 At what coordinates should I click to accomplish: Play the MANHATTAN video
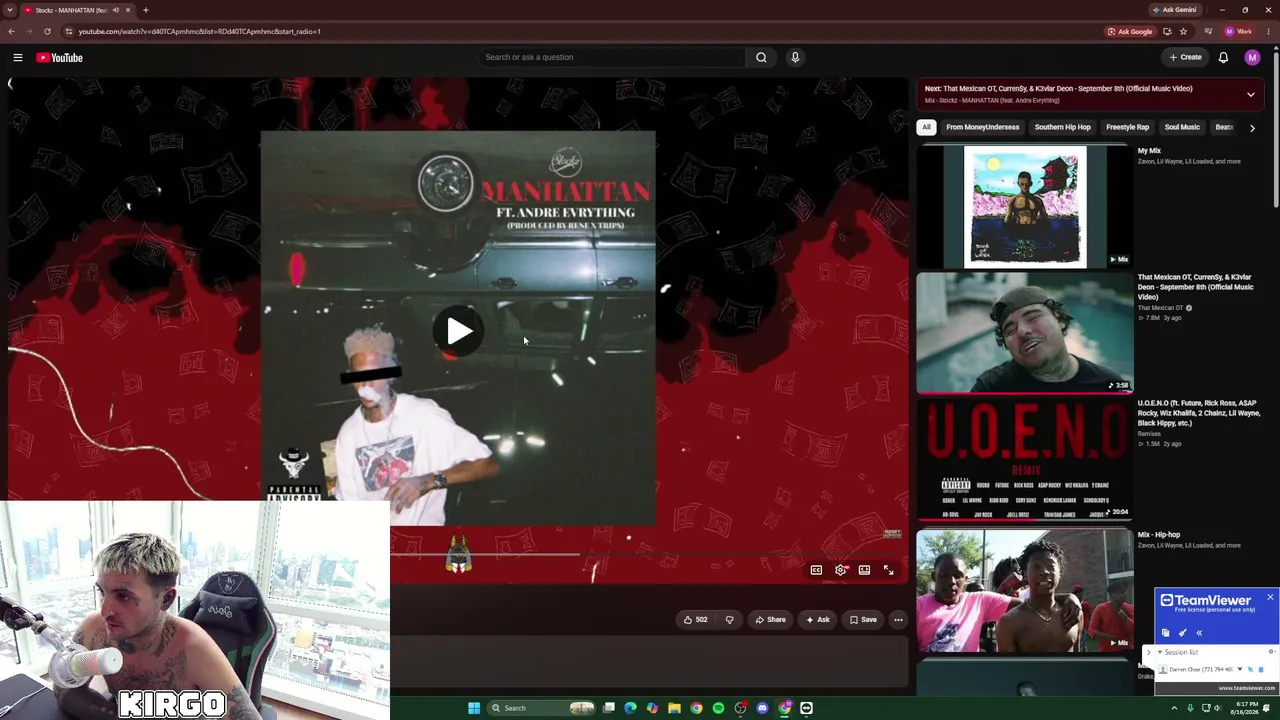459,331
